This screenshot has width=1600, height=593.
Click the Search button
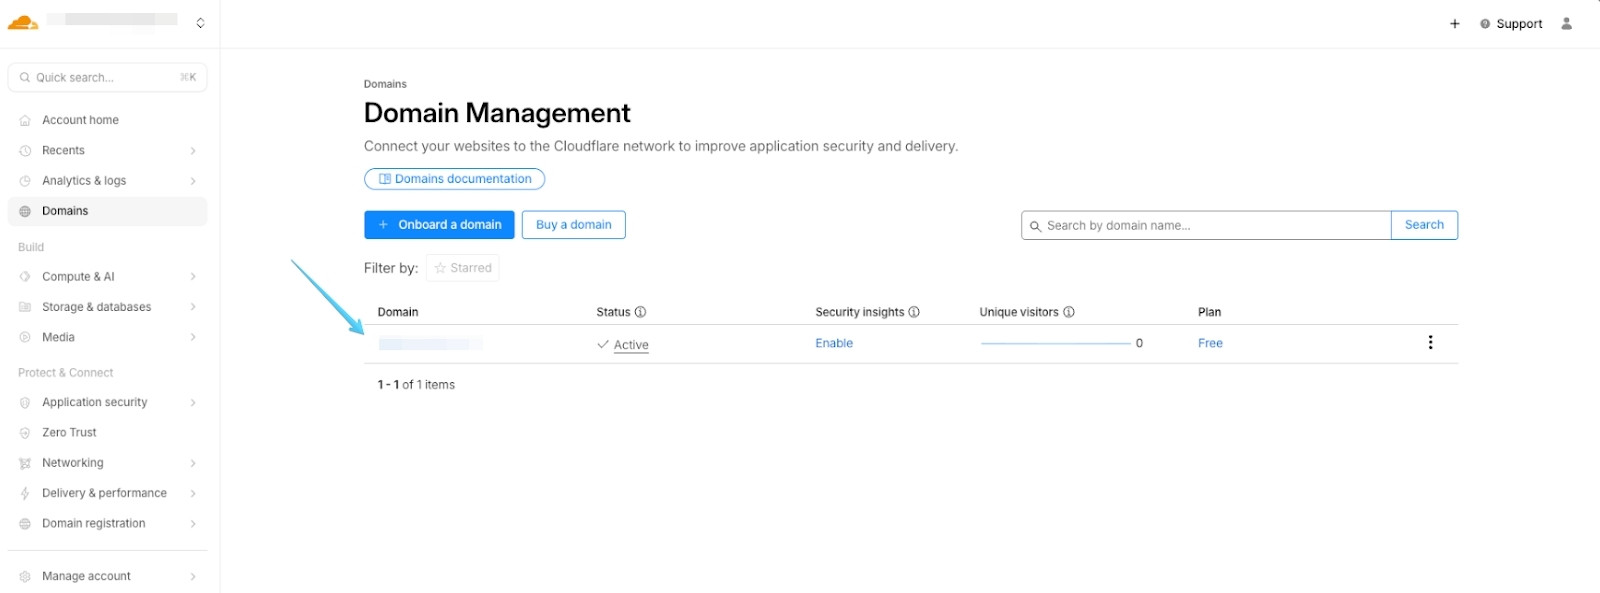tap(1424, 225)
